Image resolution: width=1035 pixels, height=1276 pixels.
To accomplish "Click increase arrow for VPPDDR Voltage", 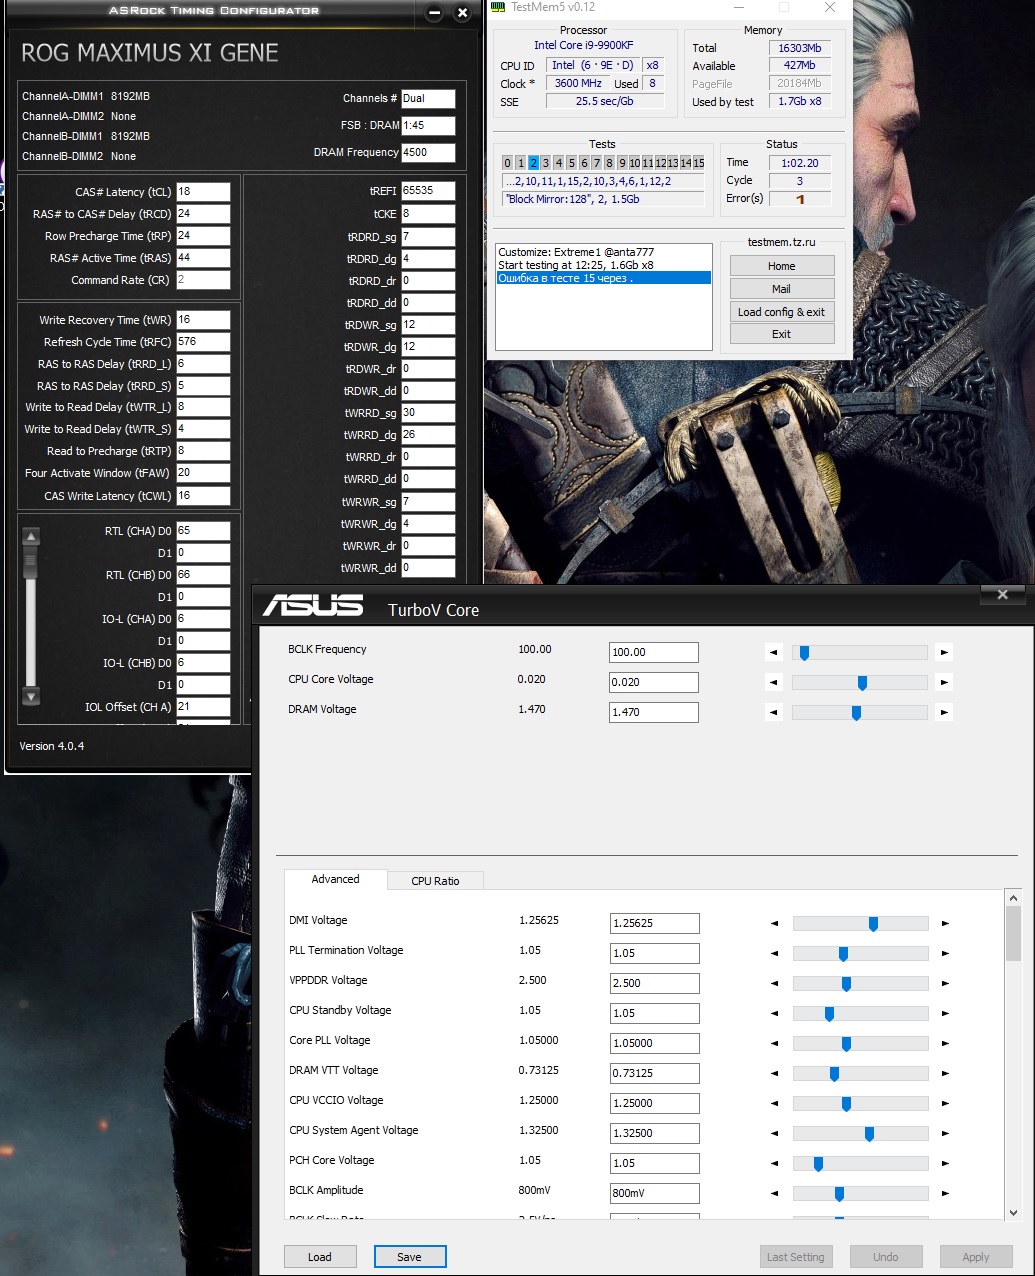I will (x=945, y=983).
